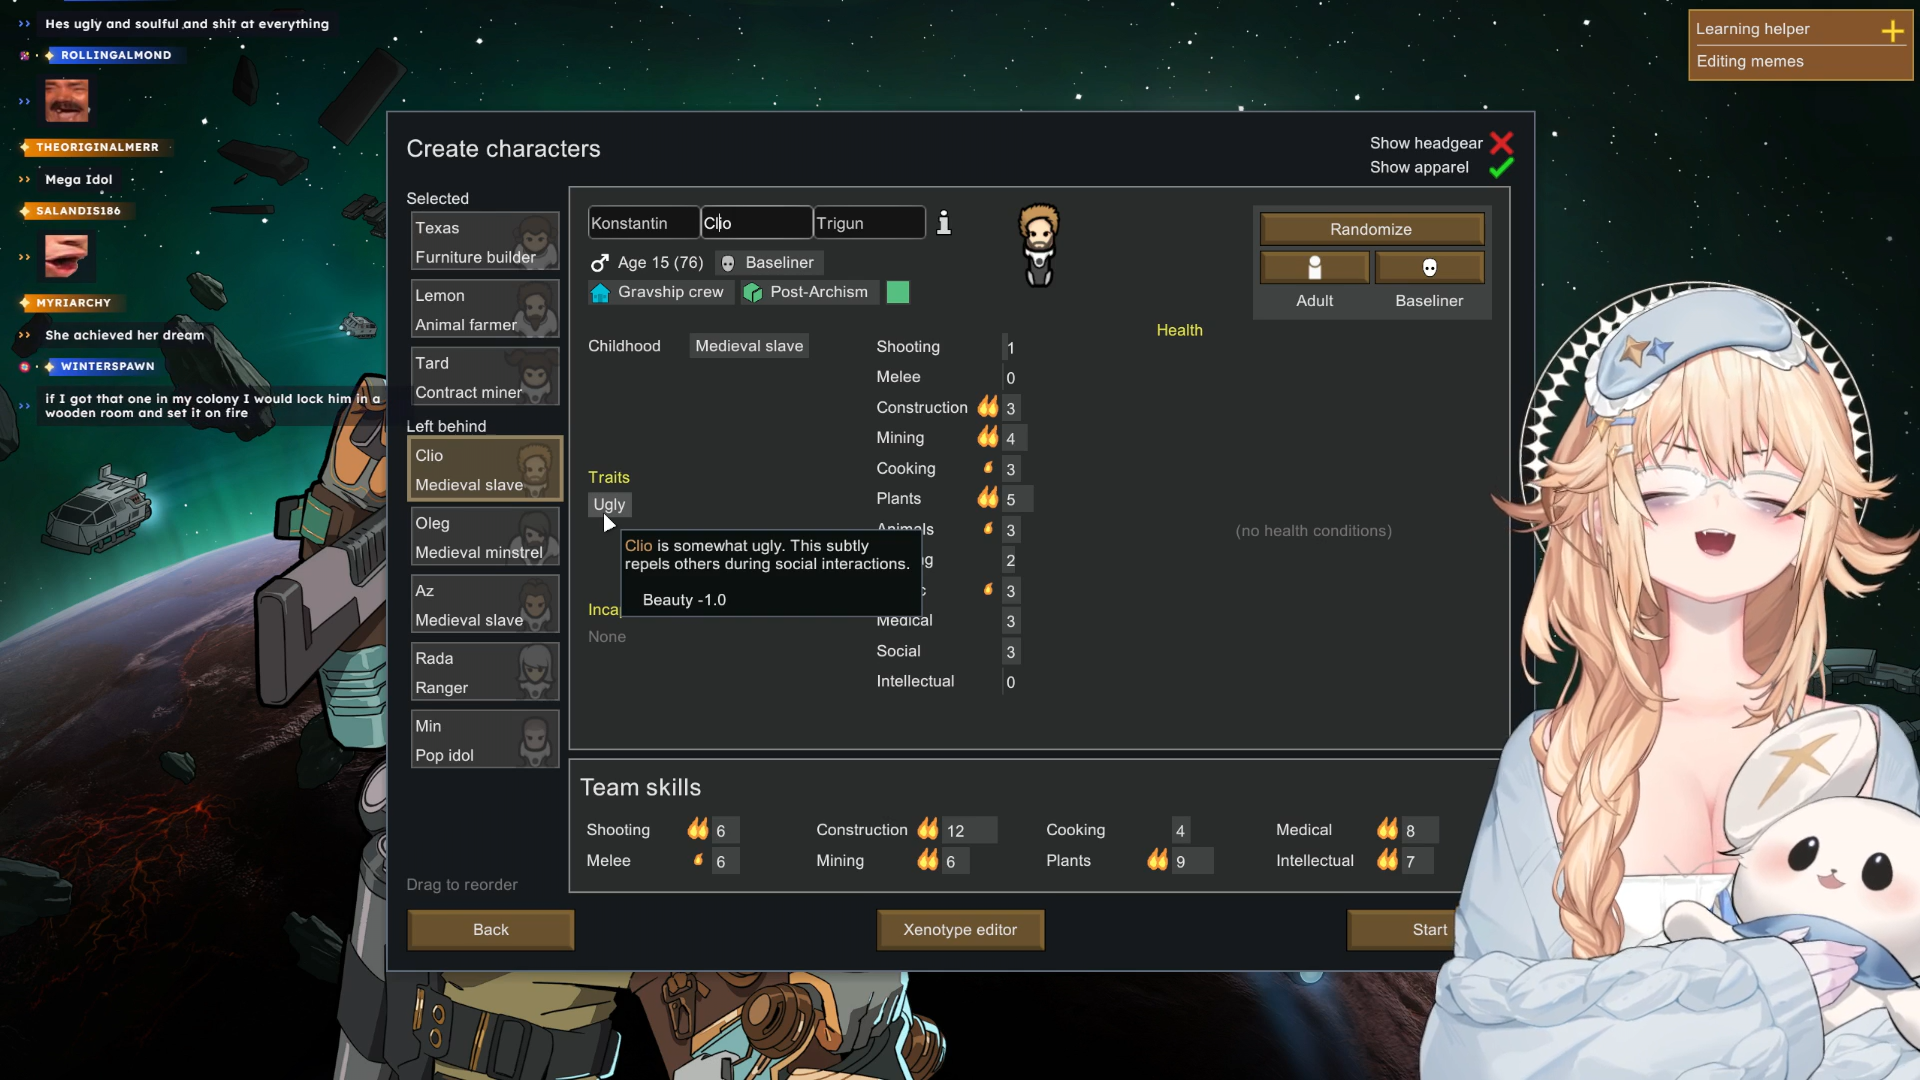This screenshot has height=1080, width=1920.
Task: Click the Plants passion flame icon
Action: tap(987, 497)
